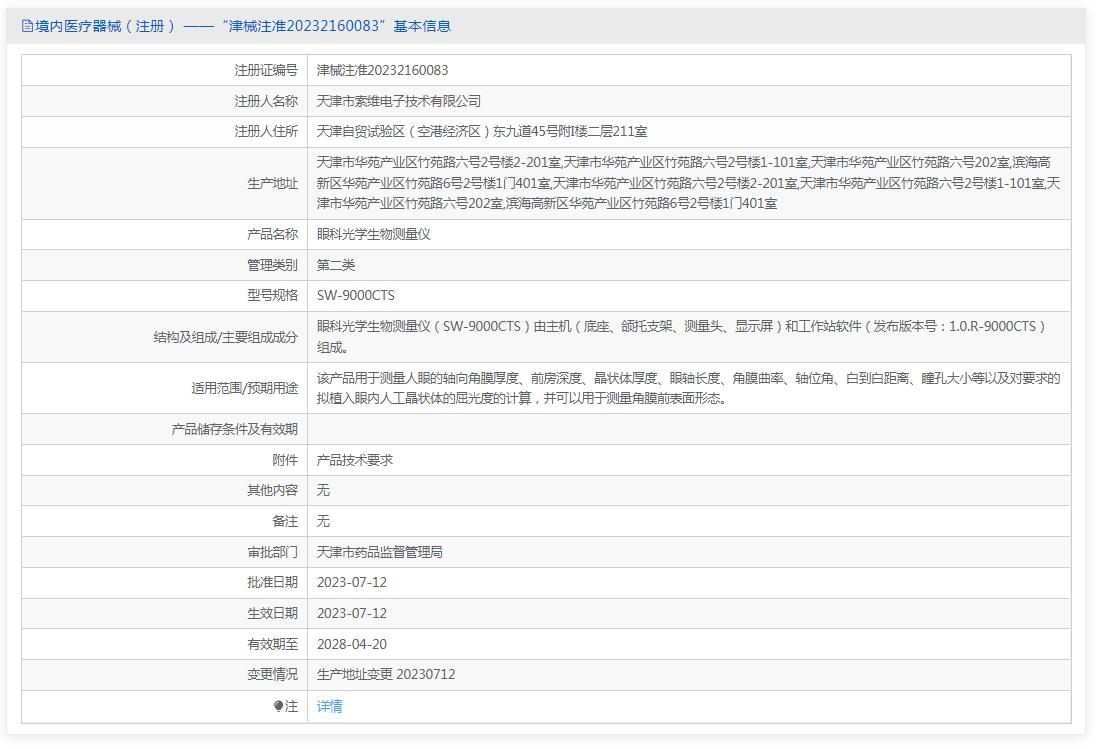Click the 产品储存条件及有效期 label
Image resolution: width=1111 pixels, height=749 pixels.
235,429
